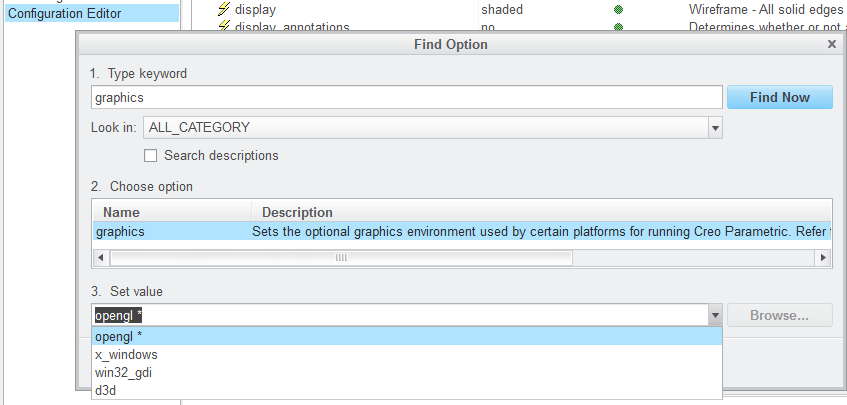The image size is (847, 405).
Task: Click the lightning icon beside display option
Action: click(x=225, y=9)
